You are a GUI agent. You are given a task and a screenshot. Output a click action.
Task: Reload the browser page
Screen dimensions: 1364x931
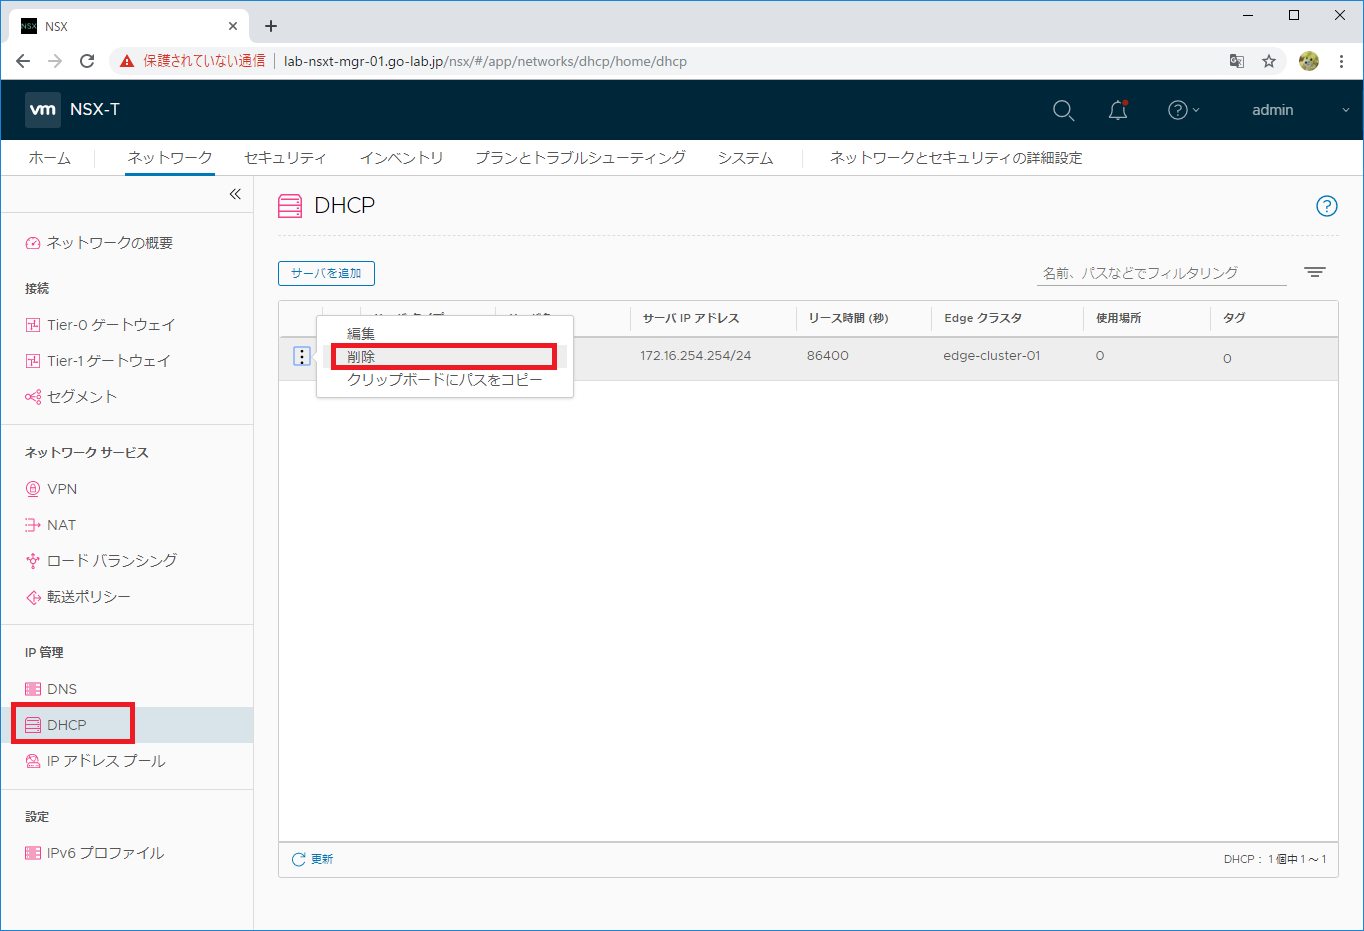click(87, 61)
